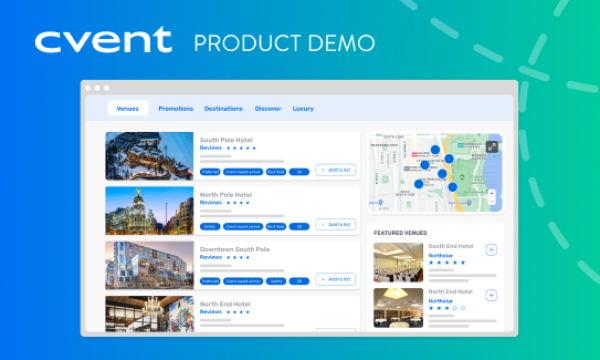Click South Pole Hotel star rating
Viewport: 600px width, 360px height.
[241, 148]
